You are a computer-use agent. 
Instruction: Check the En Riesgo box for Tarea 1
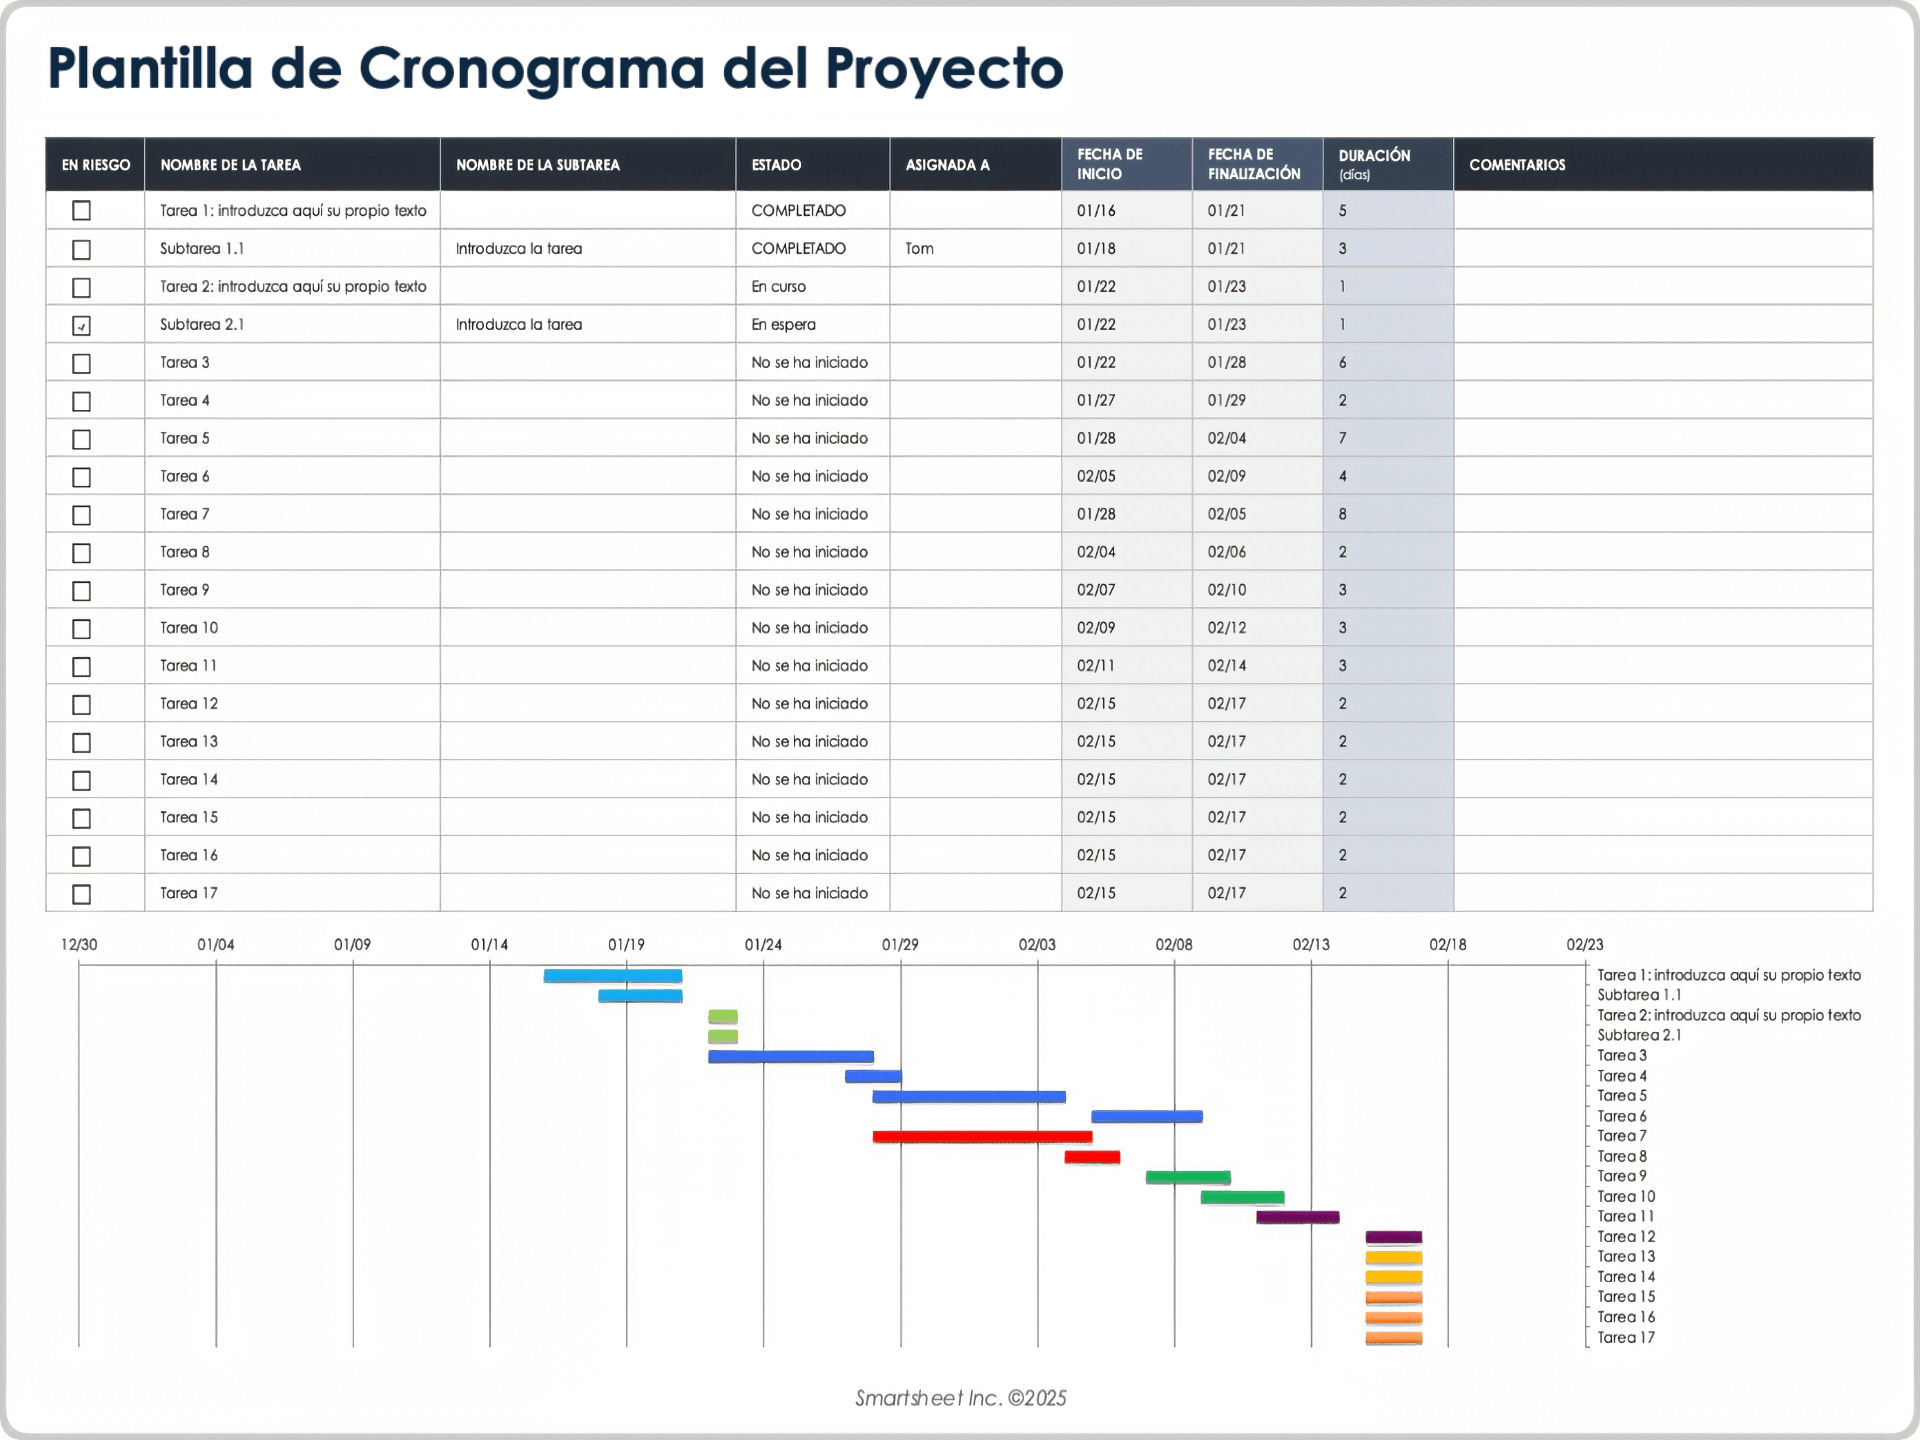point(82,211)
